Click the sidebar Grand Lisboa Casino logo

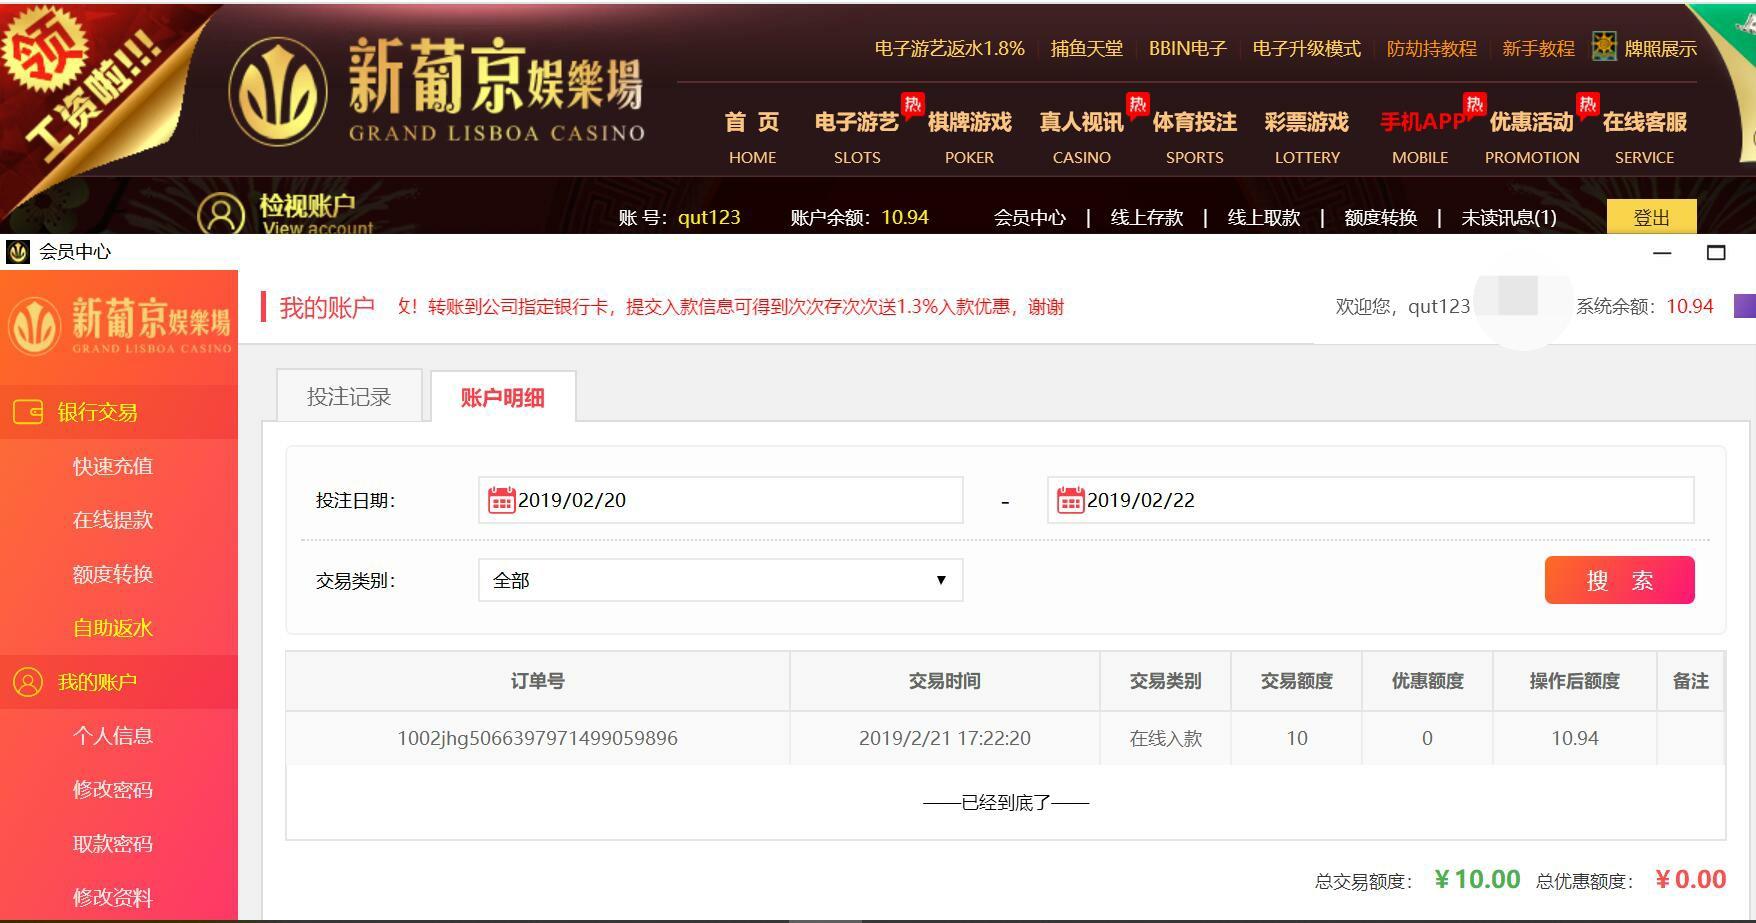coord(119,325)
